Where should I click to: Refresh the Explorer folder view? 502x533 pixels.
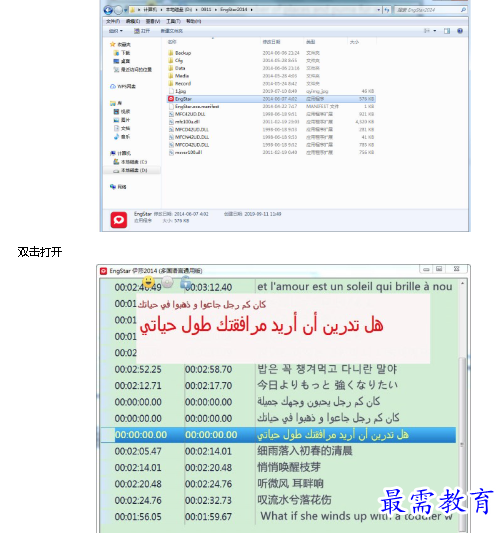click(x=386, y=10)
